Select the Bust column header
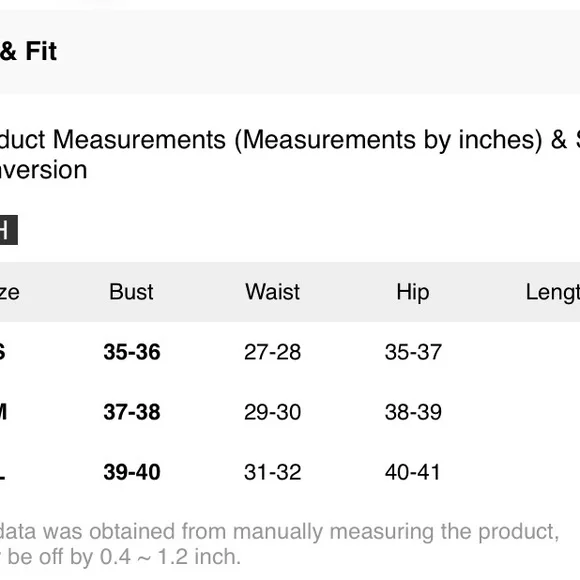Screen dimensions: 580x580 (x=131, y=292)
